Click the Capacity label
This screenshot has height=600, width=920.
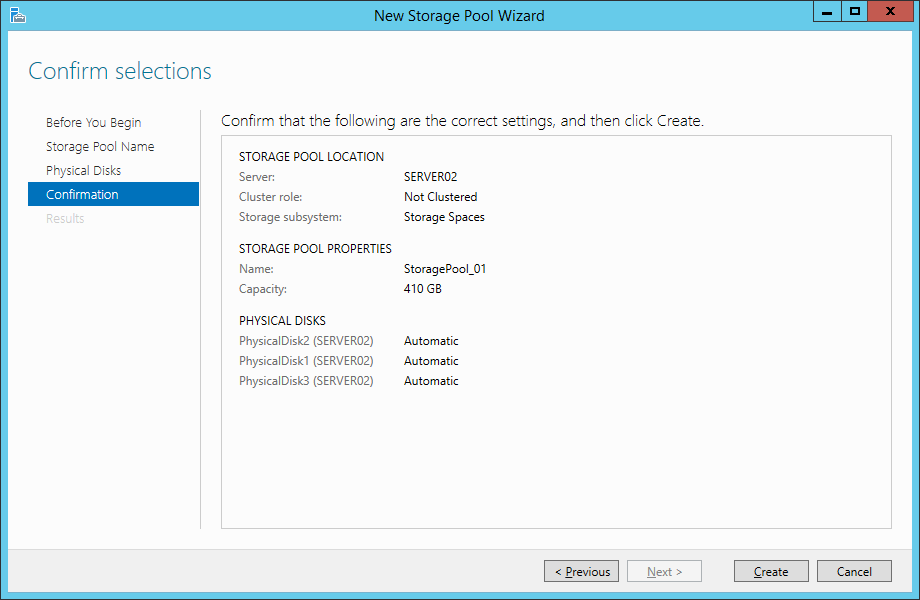pyautogui.click(x=262, y=289)
